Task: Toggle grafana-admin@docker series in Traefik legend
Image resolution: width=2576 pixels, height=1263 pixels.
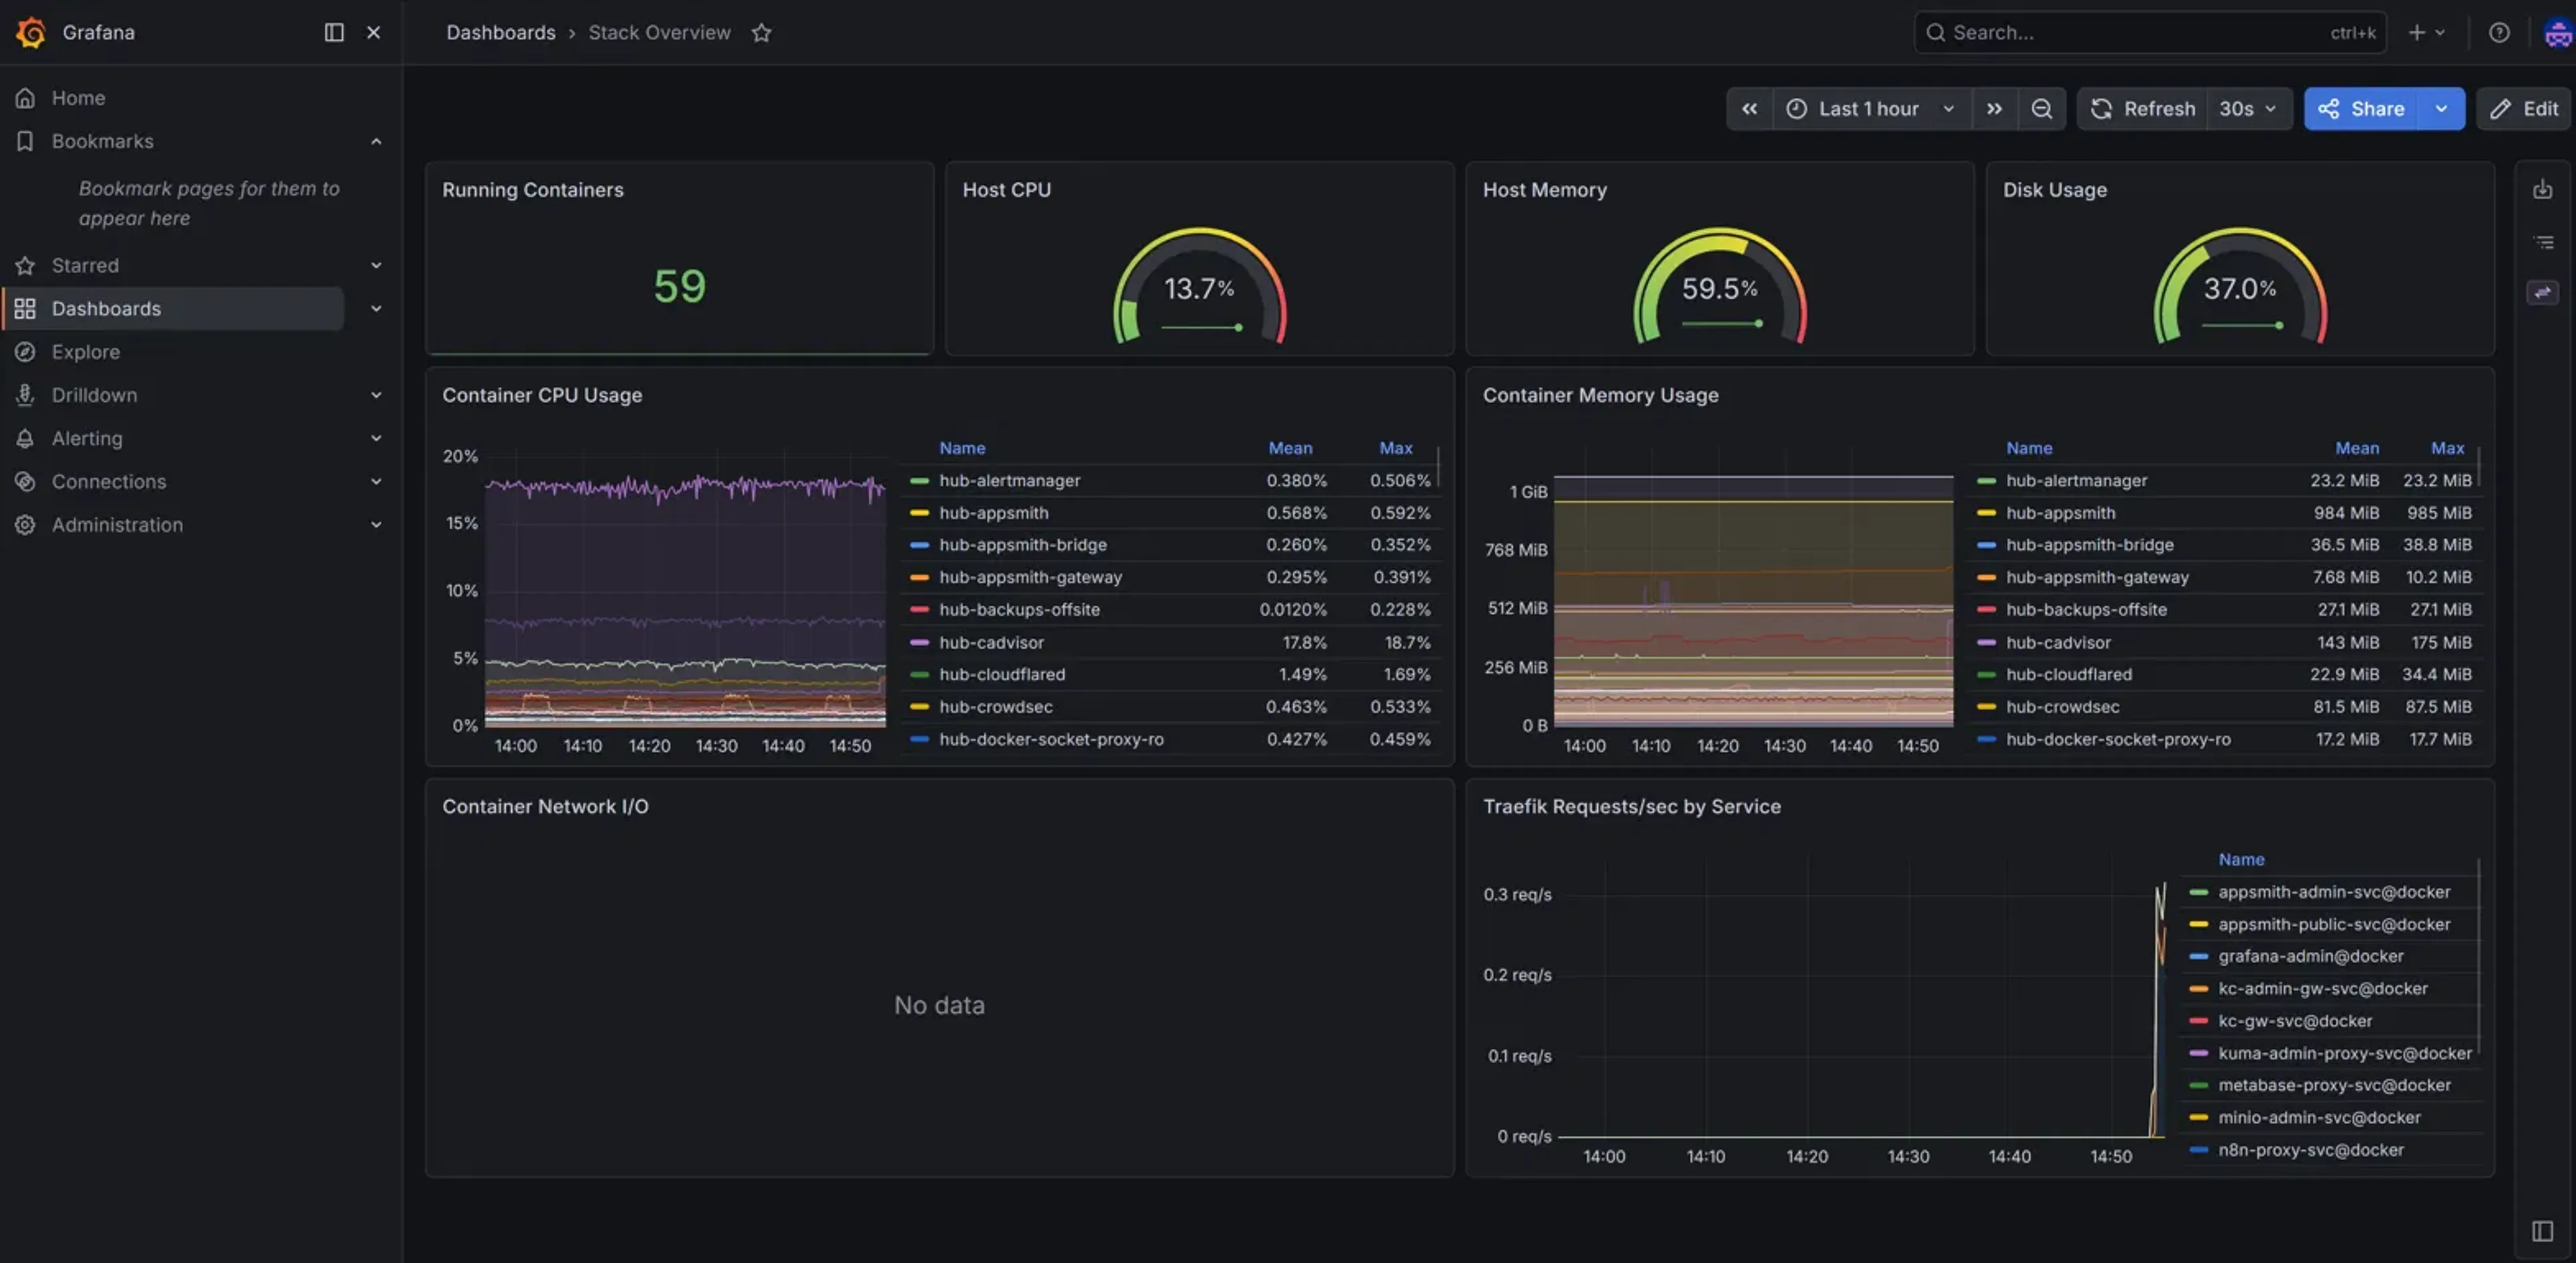Action: 2310,956
